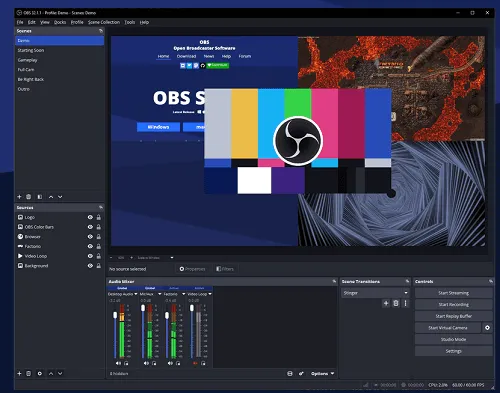Click Start Virtual Camera button
500x393 pixels.
[x=448, y=328]
